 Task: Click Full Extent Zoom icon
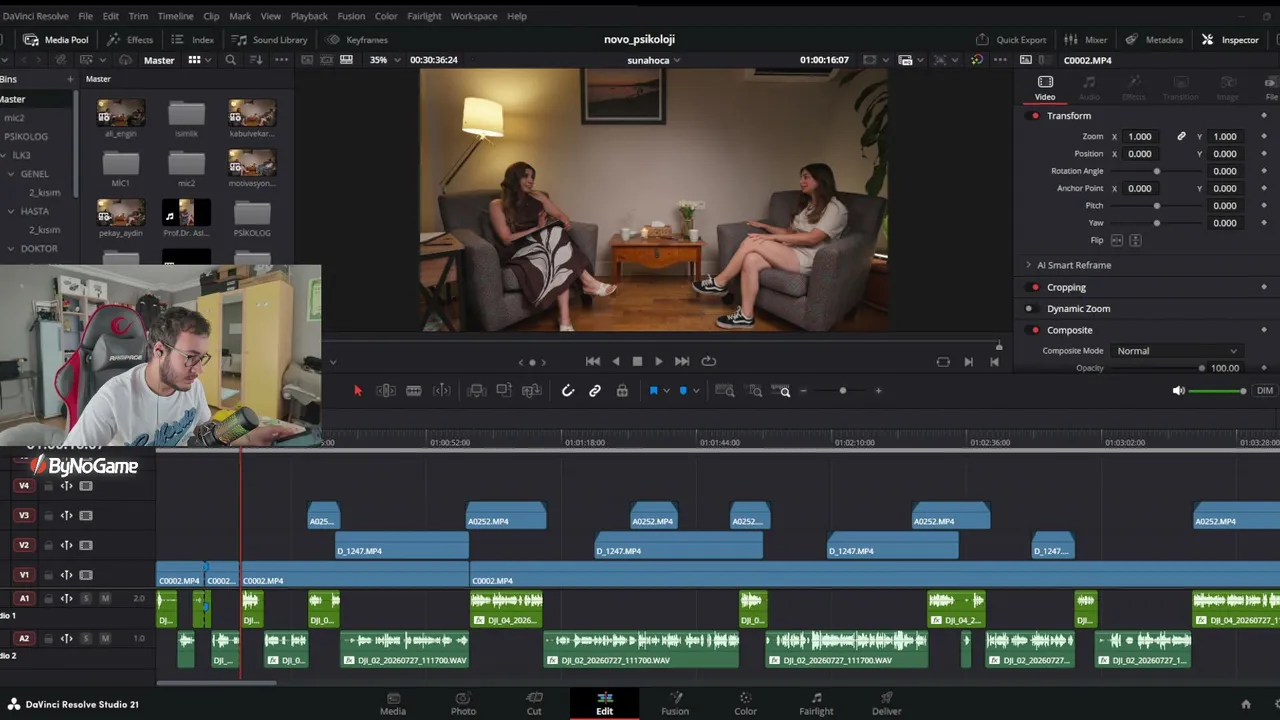pyautogui.click(x=725, y=391)
